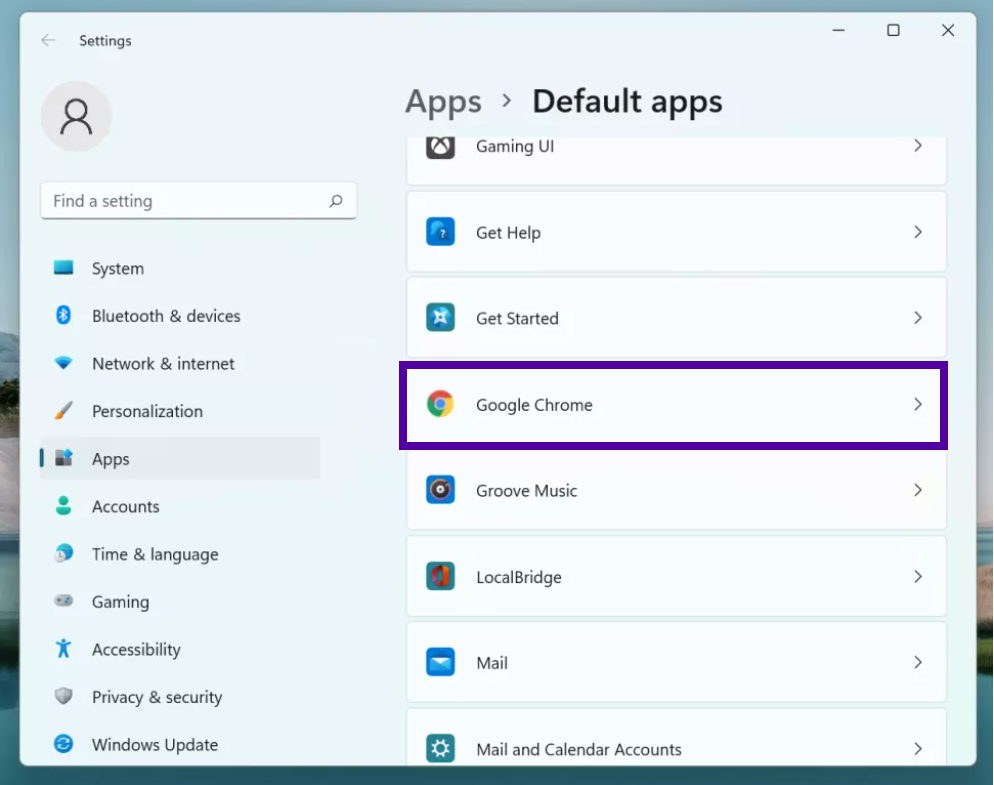Image resolution: width=994 pixels, height=785 pixels.
Task: Click the Get Started app icon
Action: [x=440, y=318]
